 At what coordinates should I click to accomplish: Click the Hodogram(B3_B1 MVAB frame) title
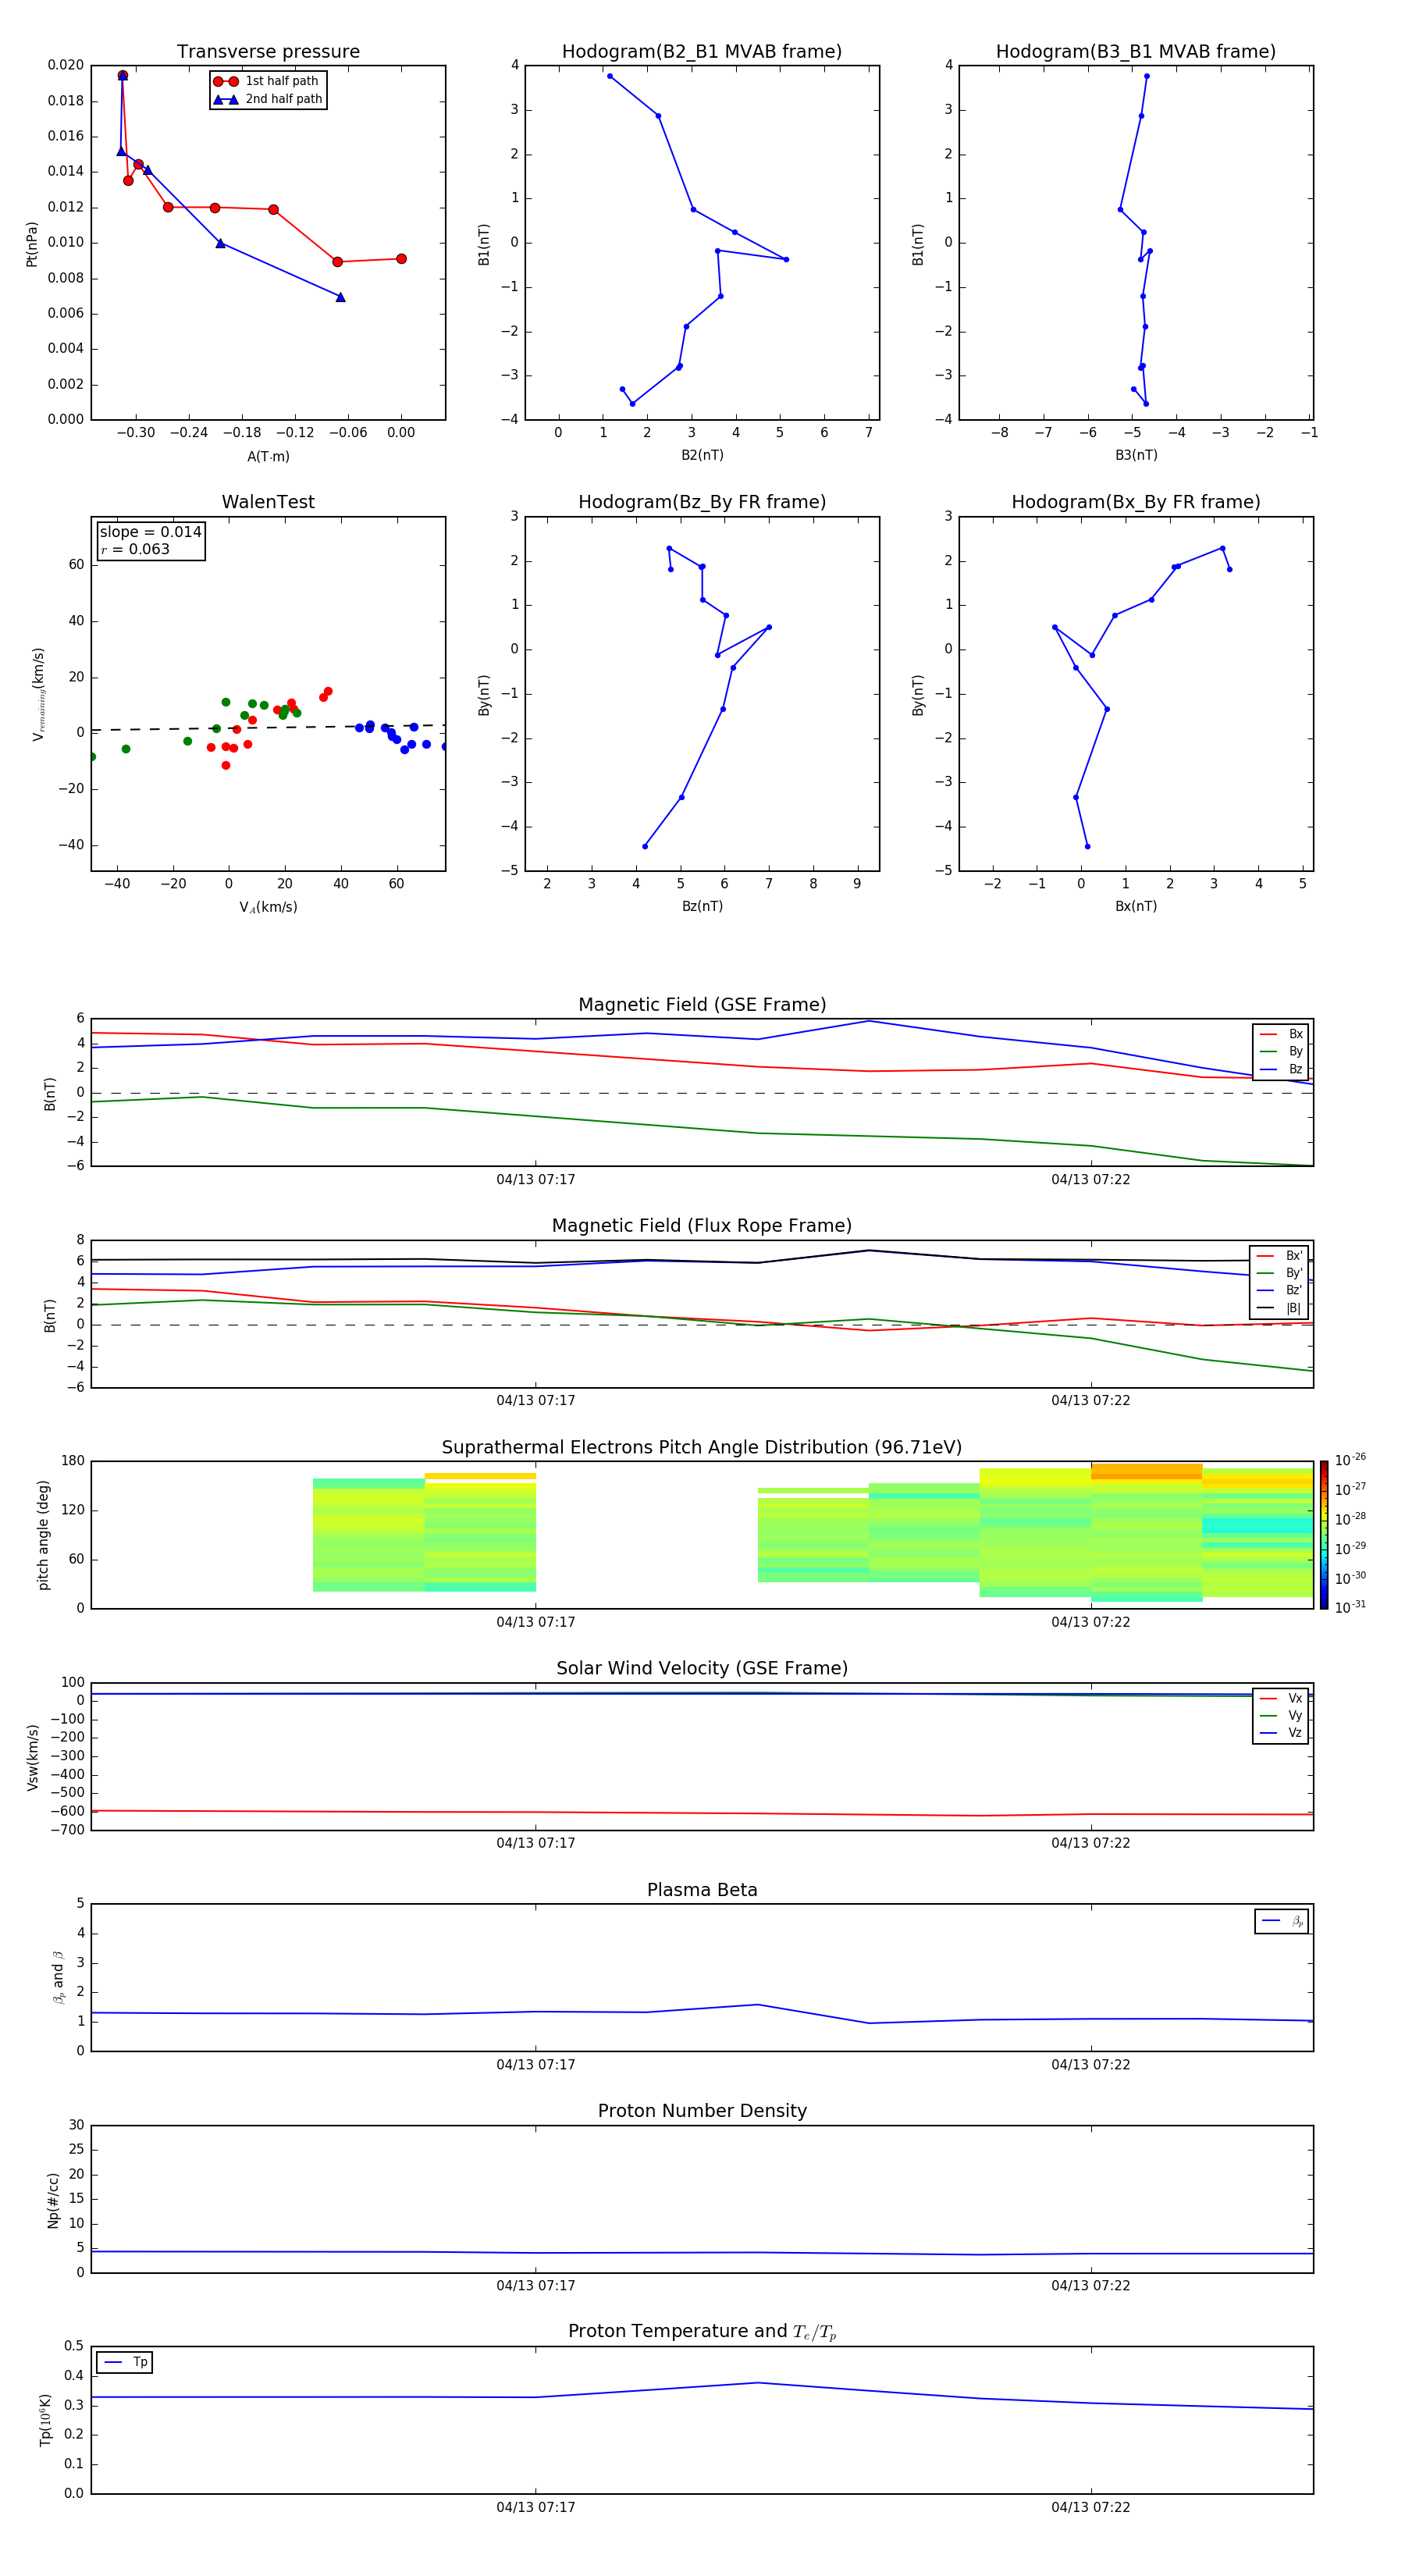1136,52
